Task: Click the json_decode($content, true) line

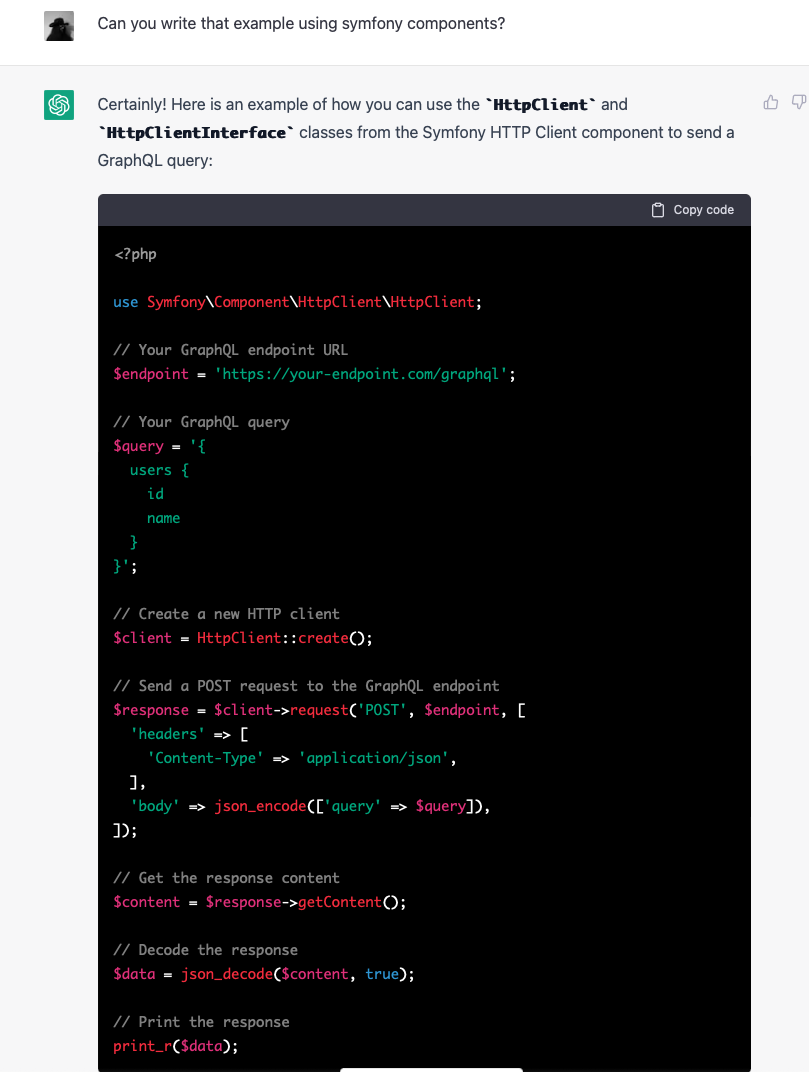Action: [264, 974]
